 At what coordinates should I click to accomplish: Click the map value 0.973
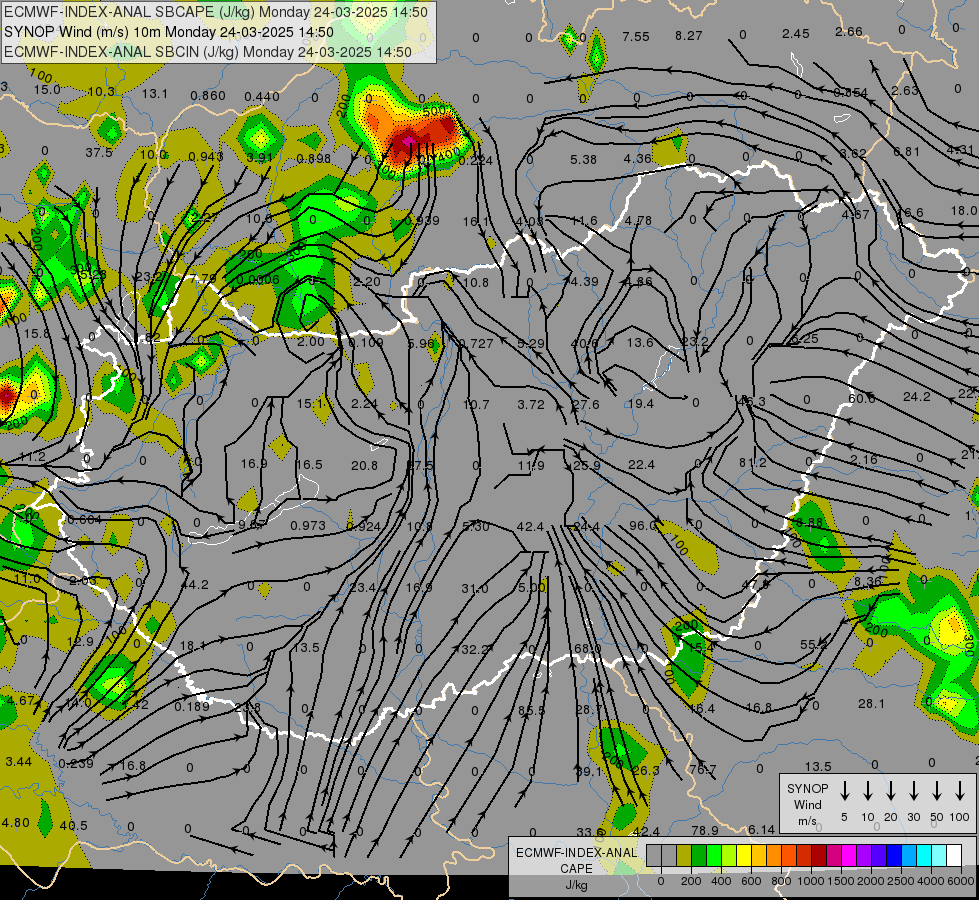point(308,526)
